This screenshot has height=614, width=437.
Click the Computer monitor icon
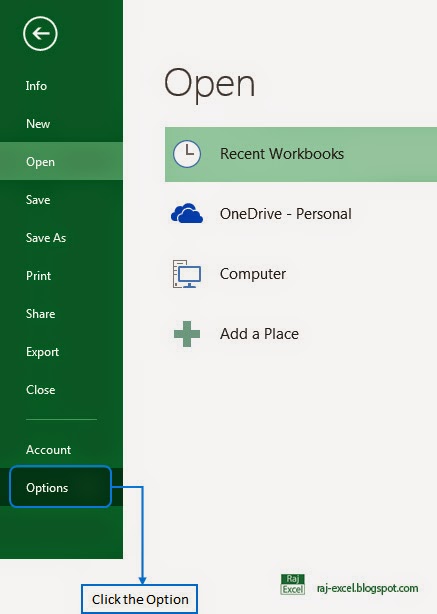tap(187, 274)
